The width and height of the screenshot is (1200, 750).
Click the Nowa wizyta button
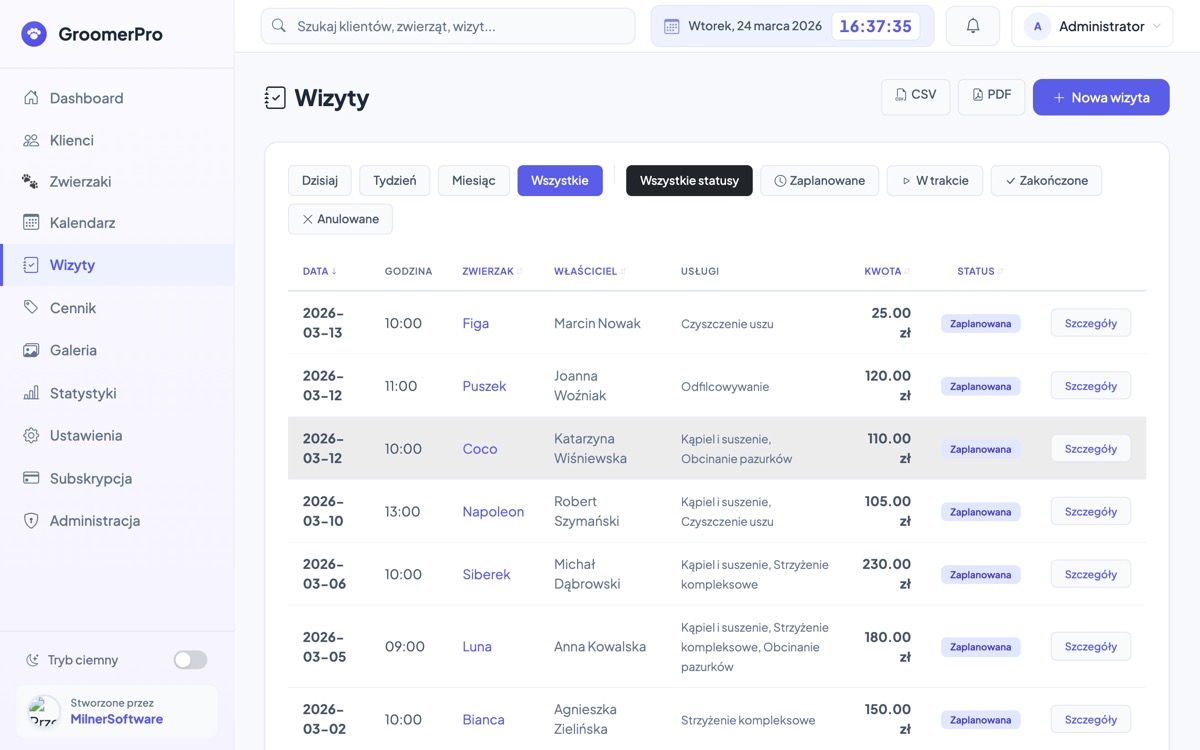(1100, 97)
